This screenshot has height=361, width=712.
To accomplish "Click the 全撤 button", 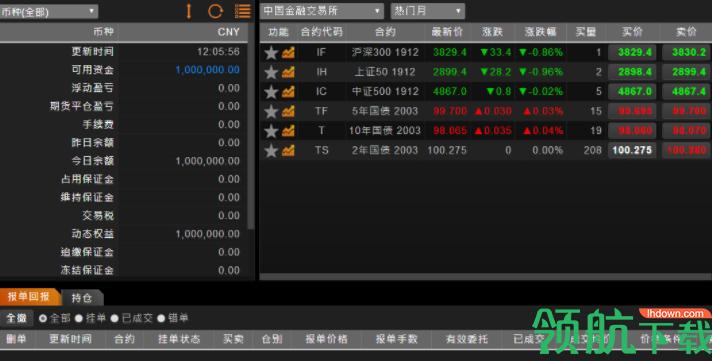I will [x=17, y=318].
